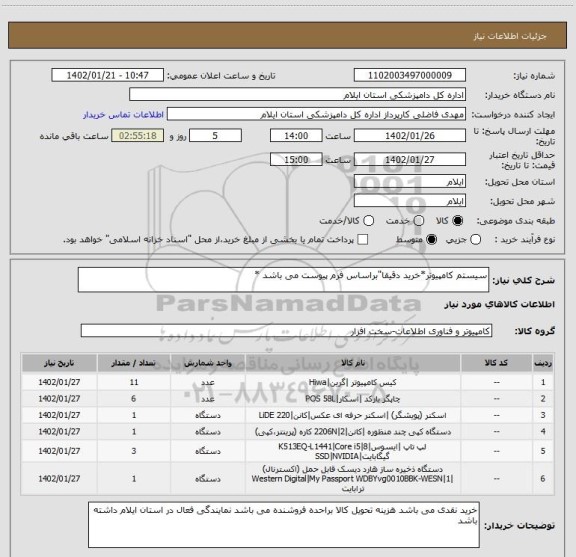The image size is (576, 557).
Task: Click the price validity date 1402/01/27
Action: click(410, 159)
